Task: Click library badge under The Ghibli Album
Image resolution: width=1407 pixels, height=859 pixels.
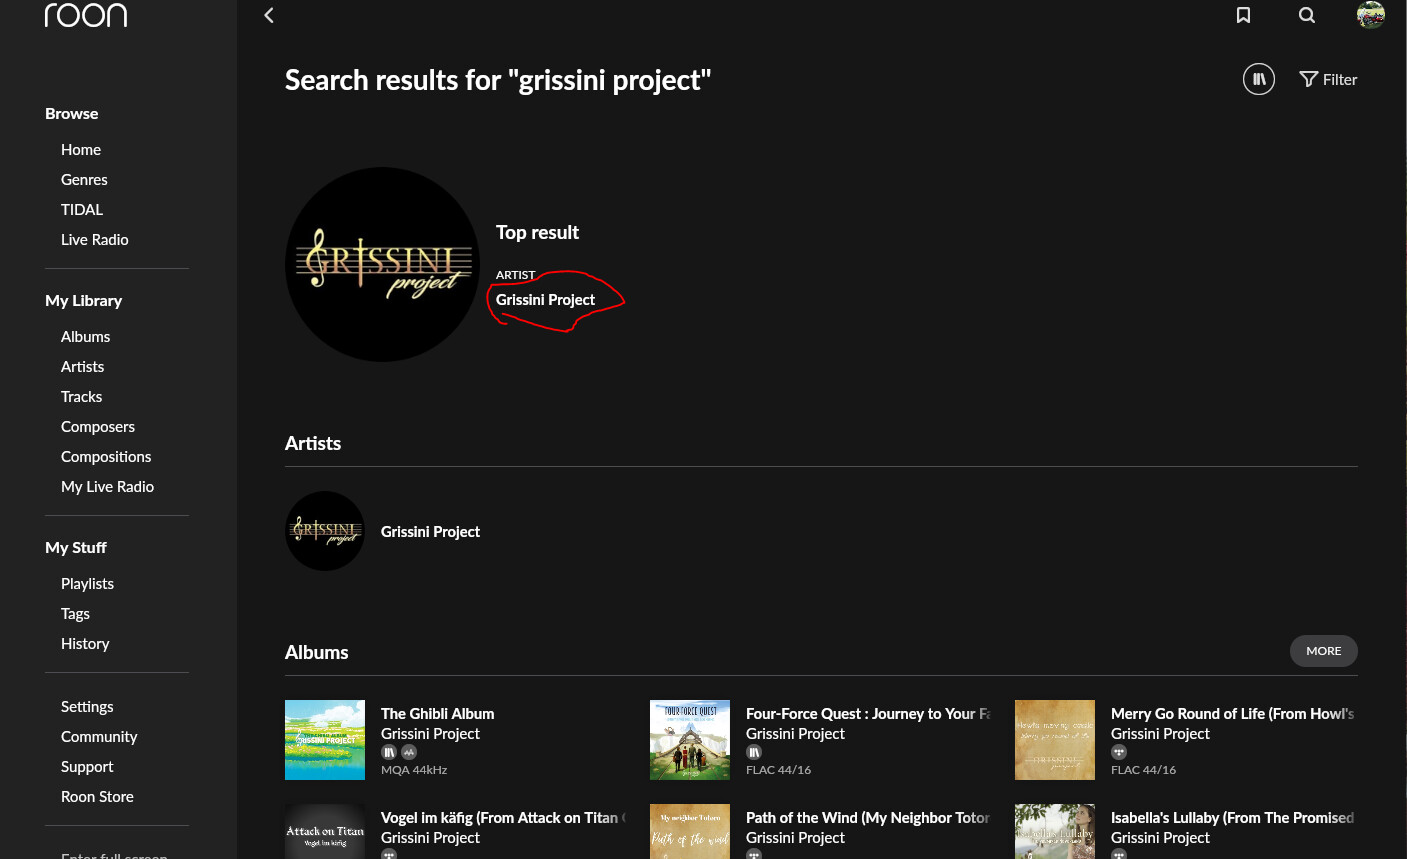Action: click(389, 752)
